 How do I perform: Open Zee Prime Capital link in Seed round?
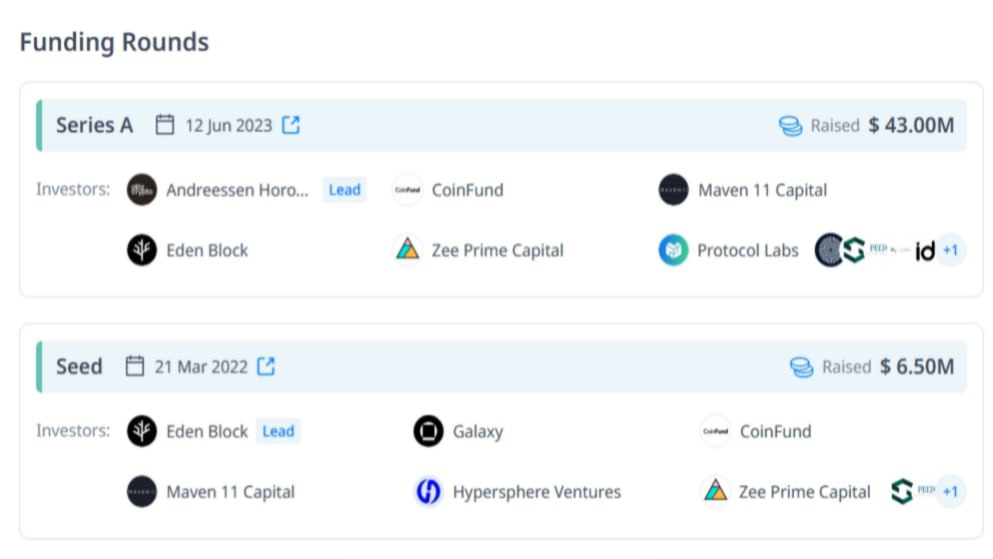pos(804,493)
